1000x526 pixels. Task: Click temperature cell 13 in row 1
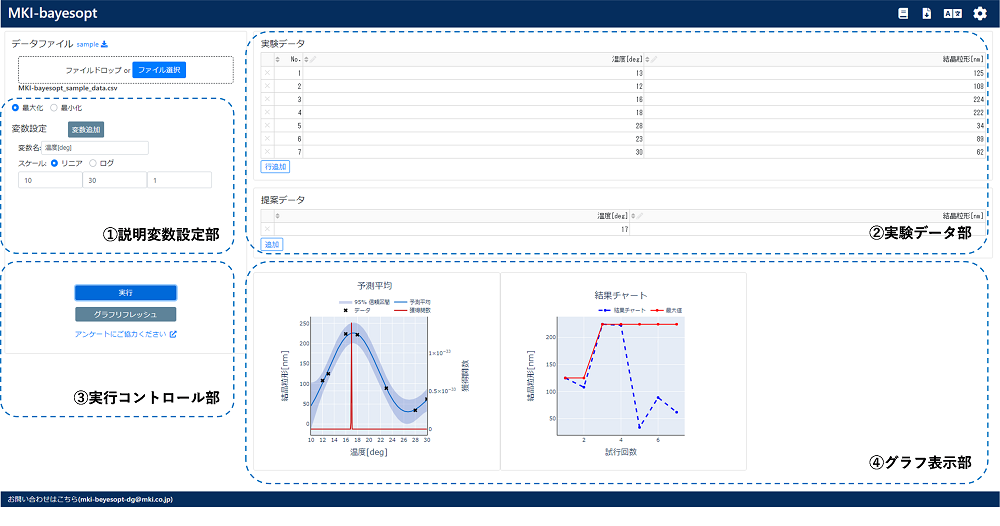473,73
